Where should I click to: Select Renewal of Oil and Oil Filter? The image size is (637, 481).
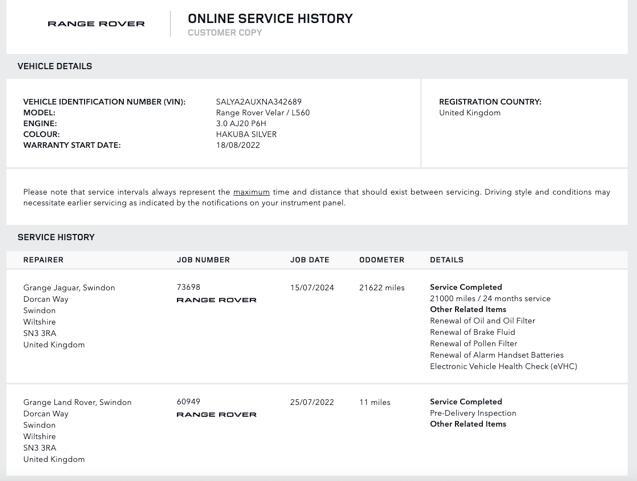[483, 321]
